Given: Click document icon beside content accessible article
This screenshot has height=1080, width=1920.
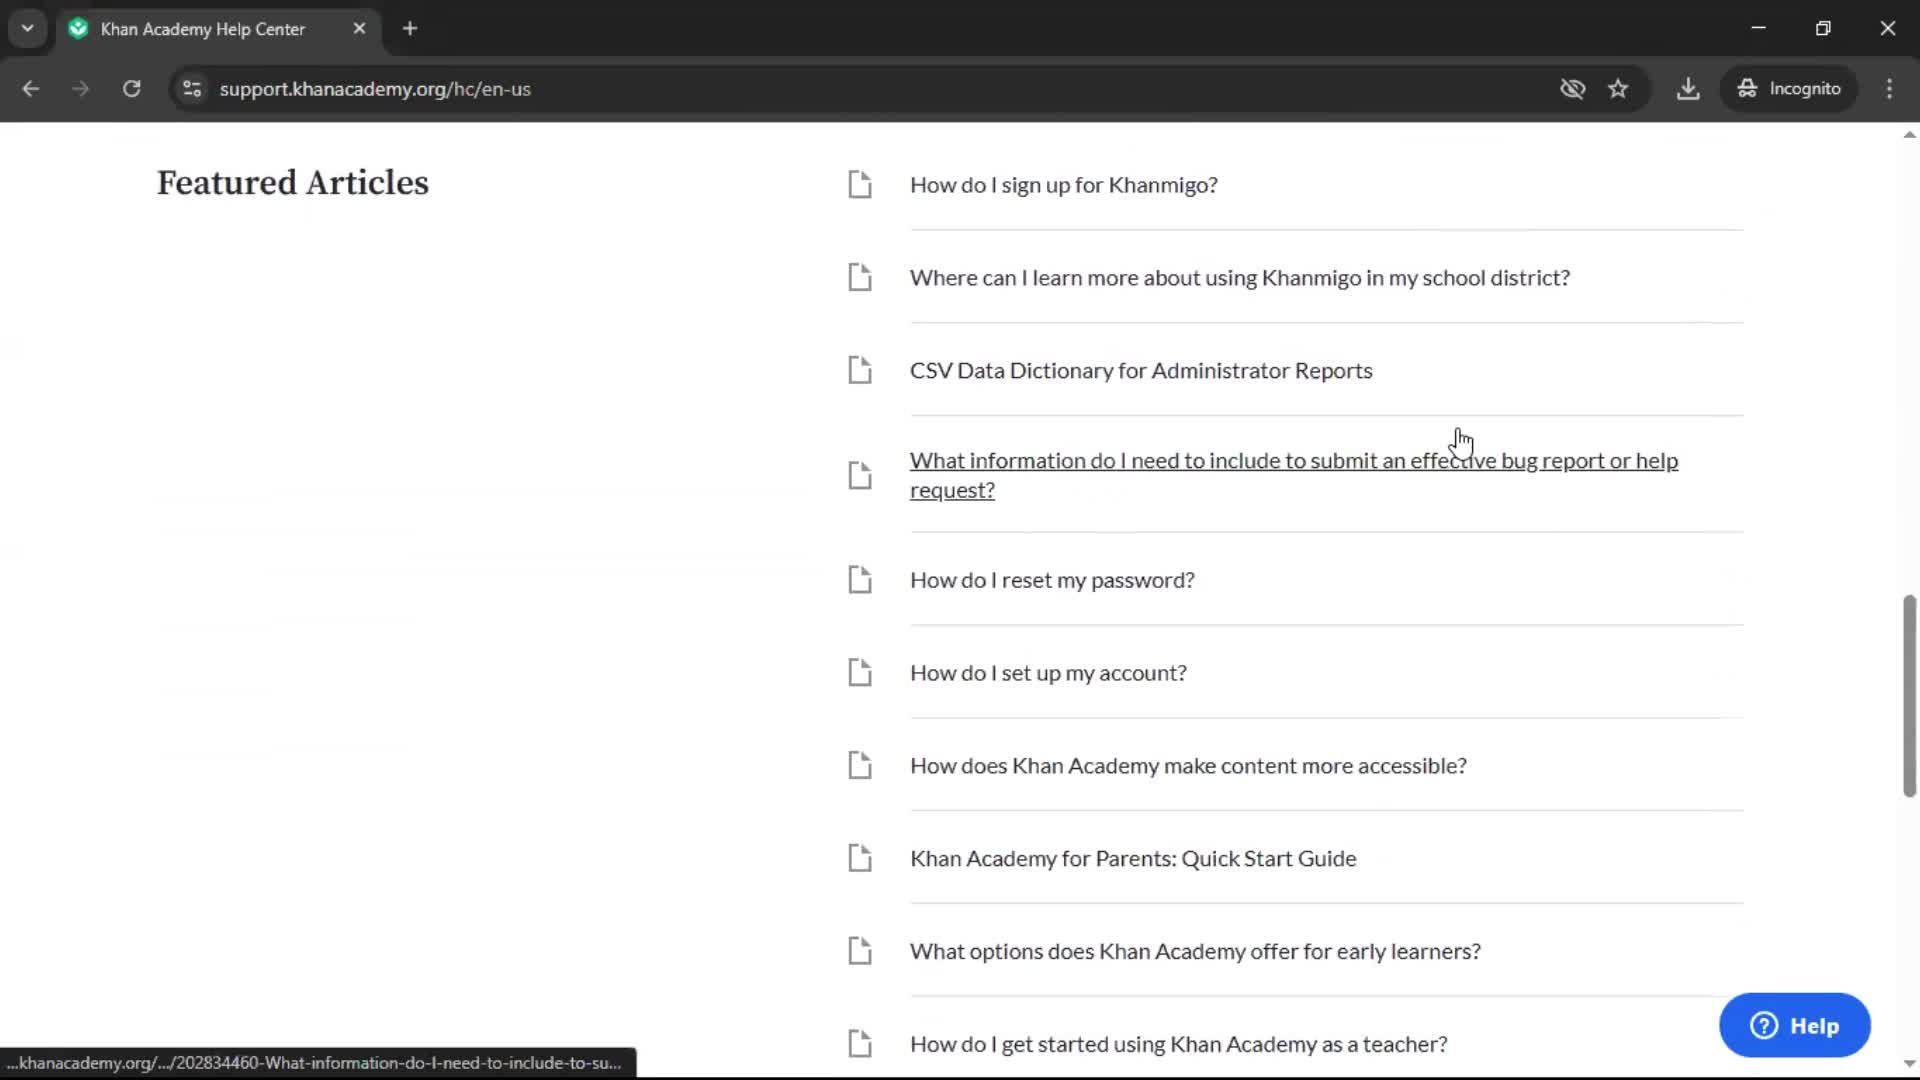Looking at the screenshot, I should click(x=860, y=766).
